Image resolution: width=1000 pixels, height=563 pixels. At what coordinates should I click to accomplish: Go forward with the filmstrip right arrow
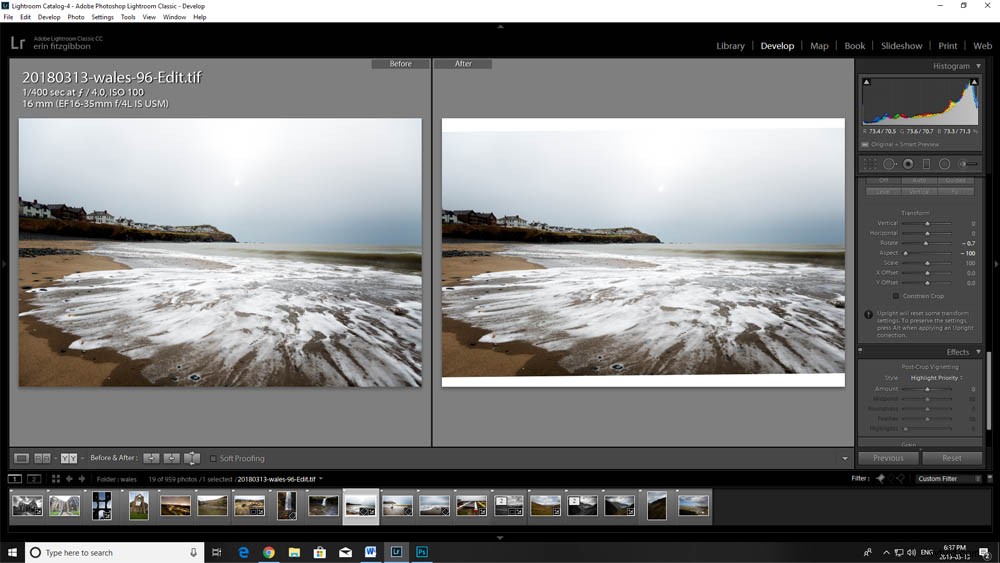pyautogui.click(x=82, y=479)
